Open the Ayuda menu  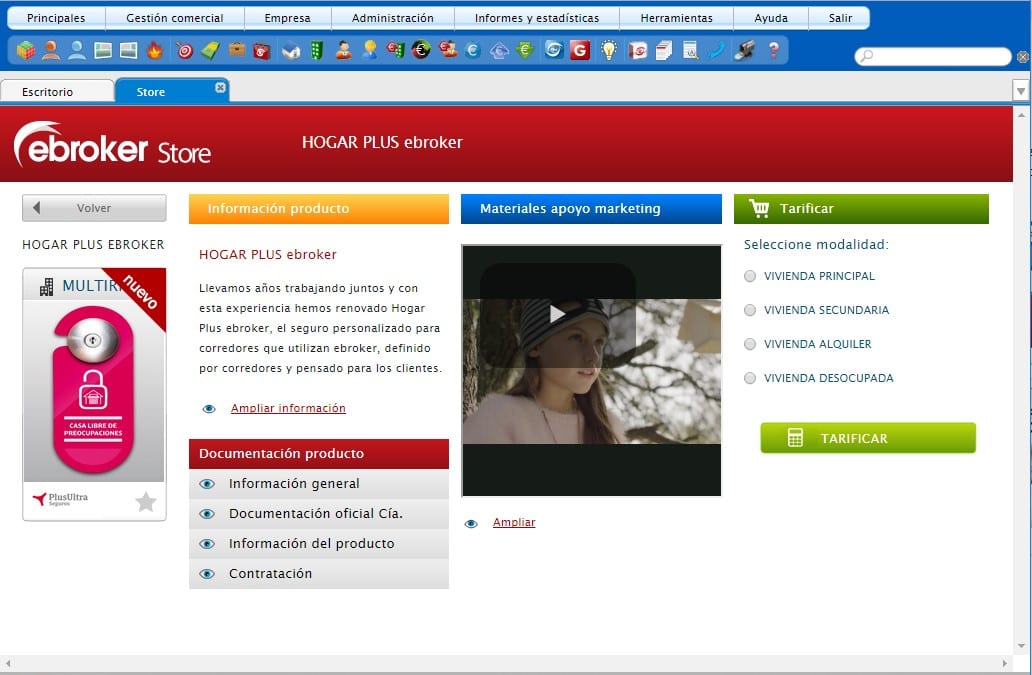click(x=771, y=18)
